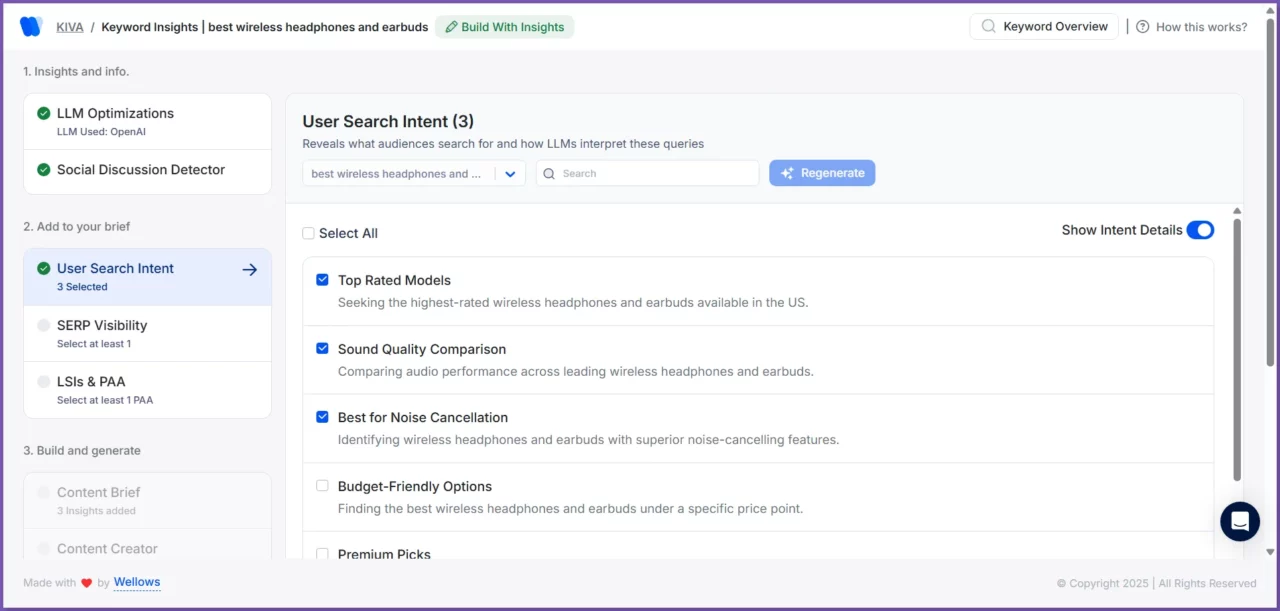
Task: Click the search magnifier in the intent search field
Action: point(548,173)
